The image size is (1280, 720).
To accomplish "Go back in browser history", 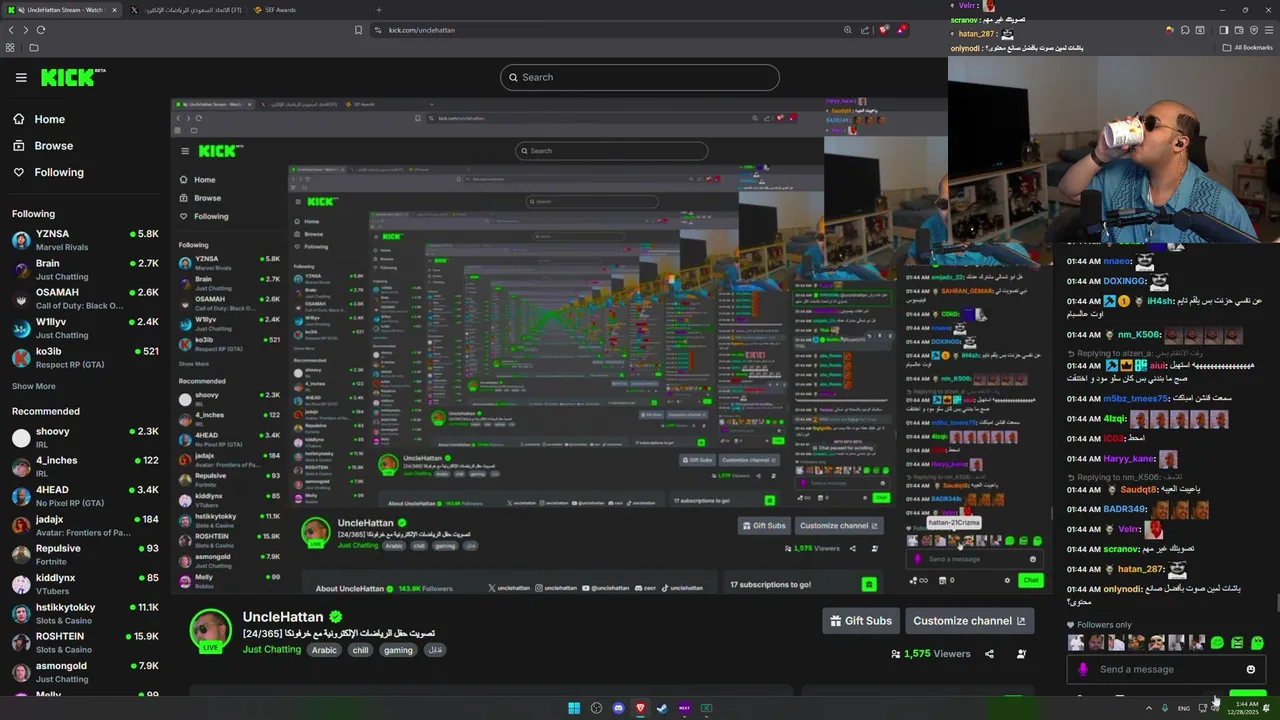I will pos(11,30).
